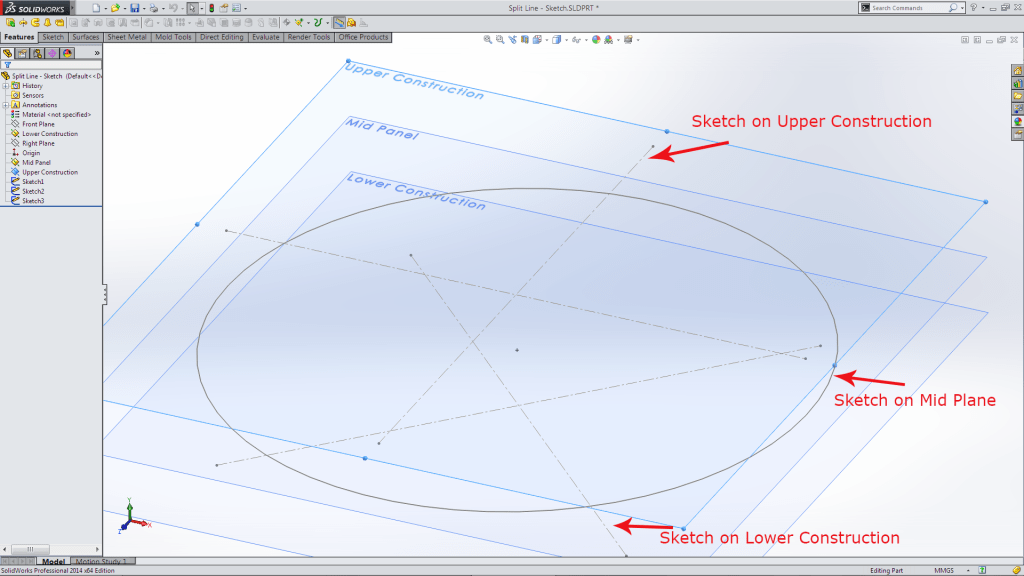This screenshot has width=1024, height=576.
Task: Expand the Annotations folder
Action: click(x=6, y=105)
